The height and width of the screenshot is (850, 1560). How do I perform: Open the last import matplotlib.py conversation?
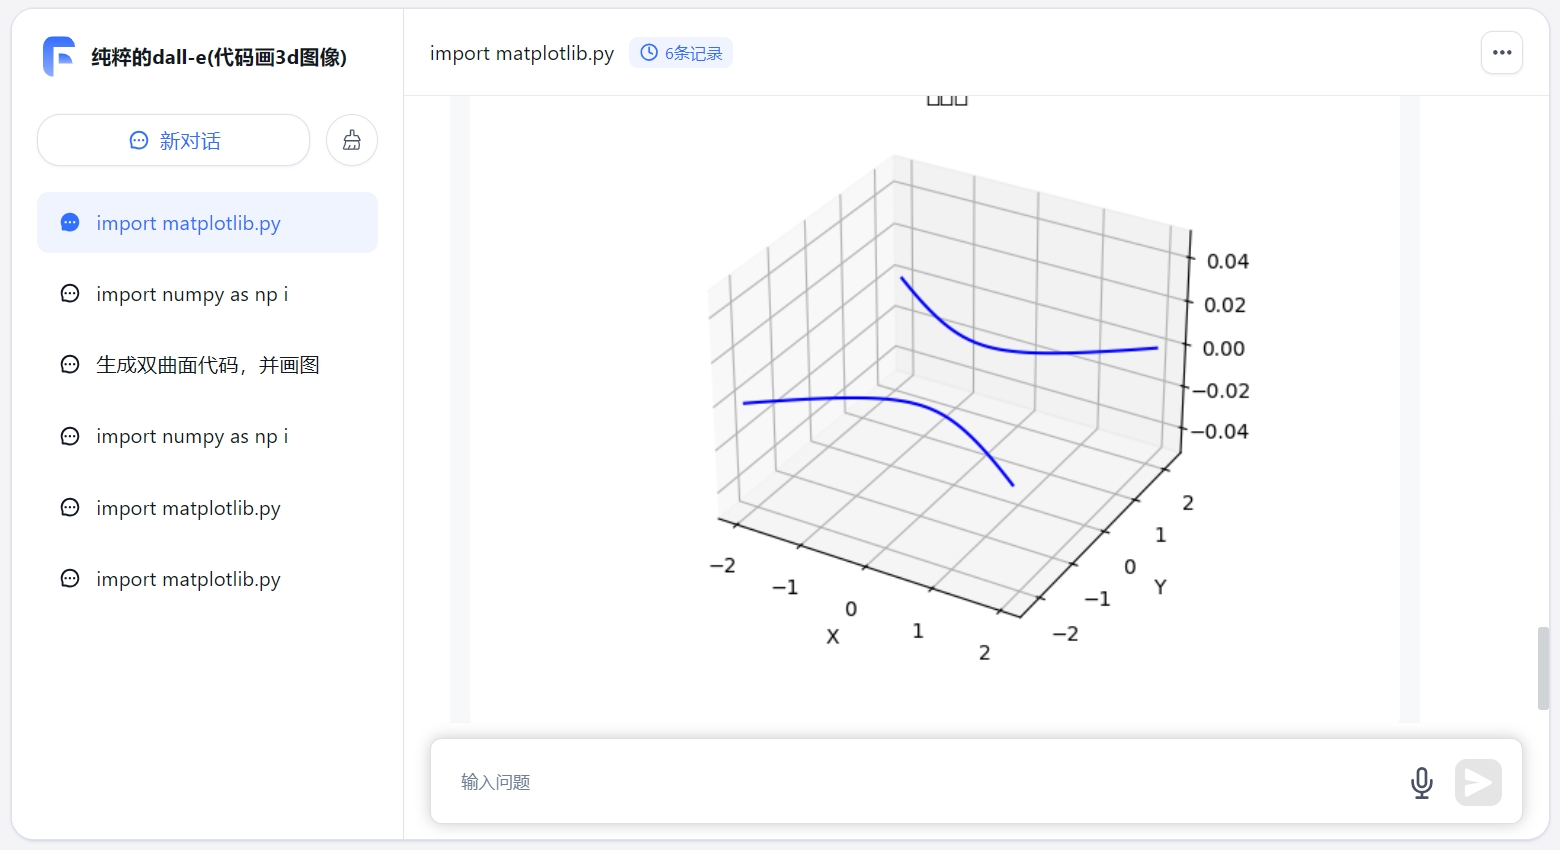pyautogui.click(x=188, y=579)
